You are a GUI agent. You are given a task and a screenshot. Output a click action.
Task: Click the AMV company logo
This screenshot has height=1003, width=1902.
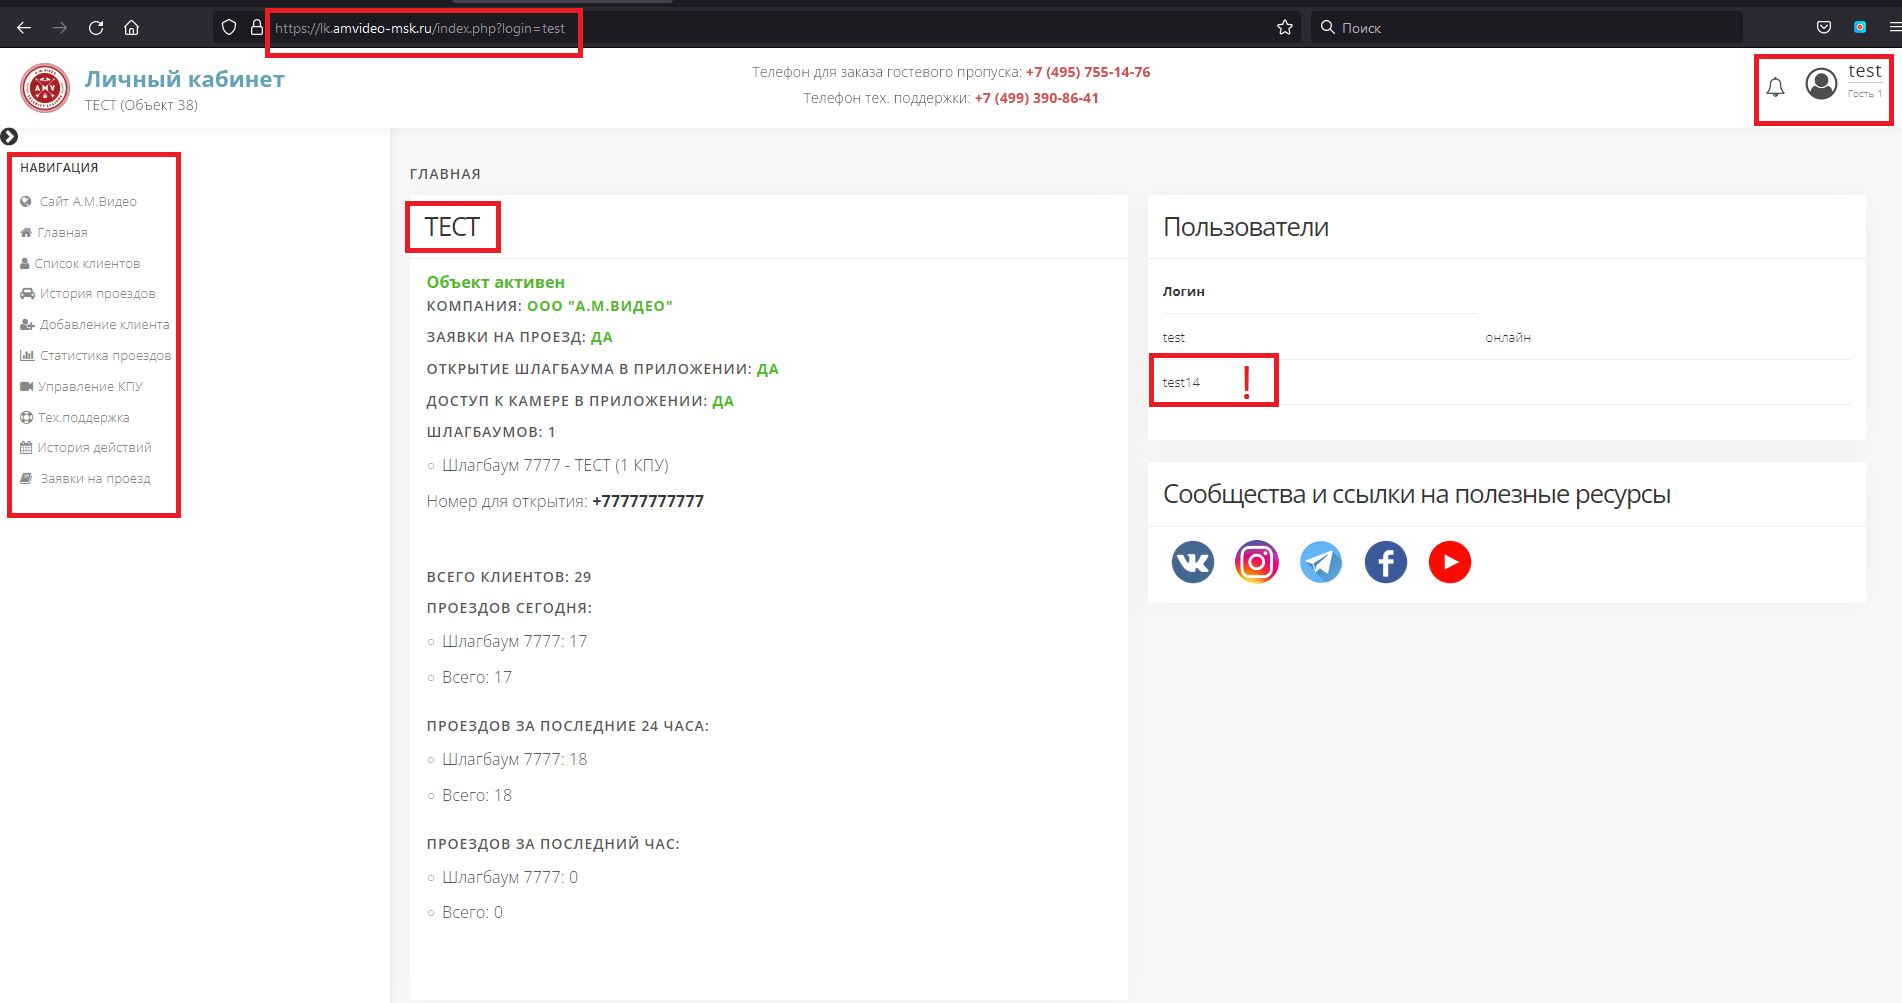(45, 88)
